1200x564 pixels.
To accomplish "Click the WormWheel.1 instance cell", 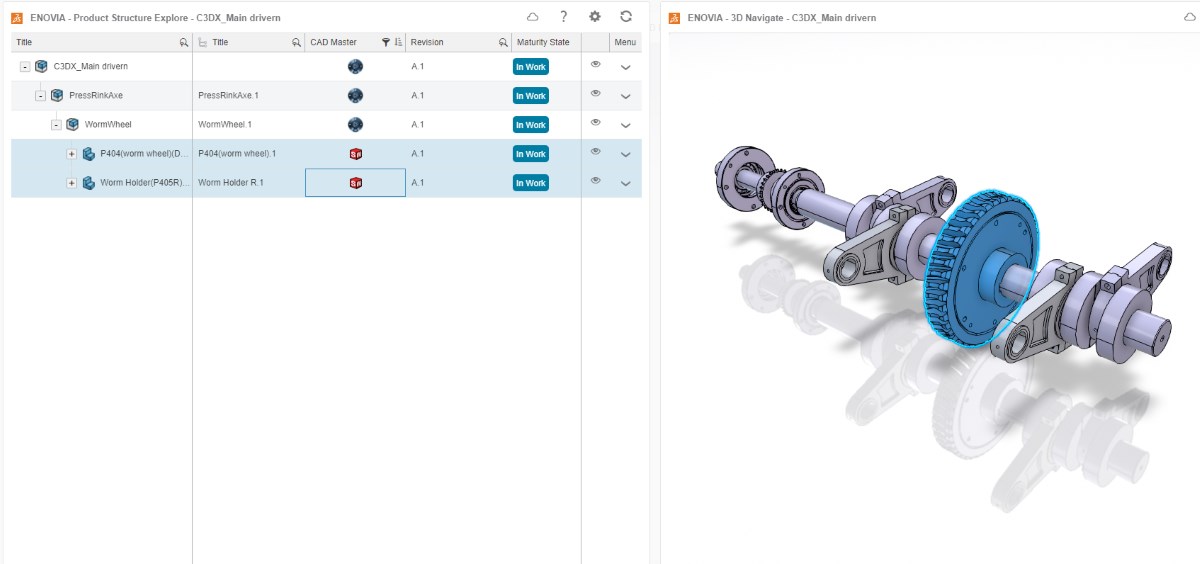I will (x=225, y=124).
